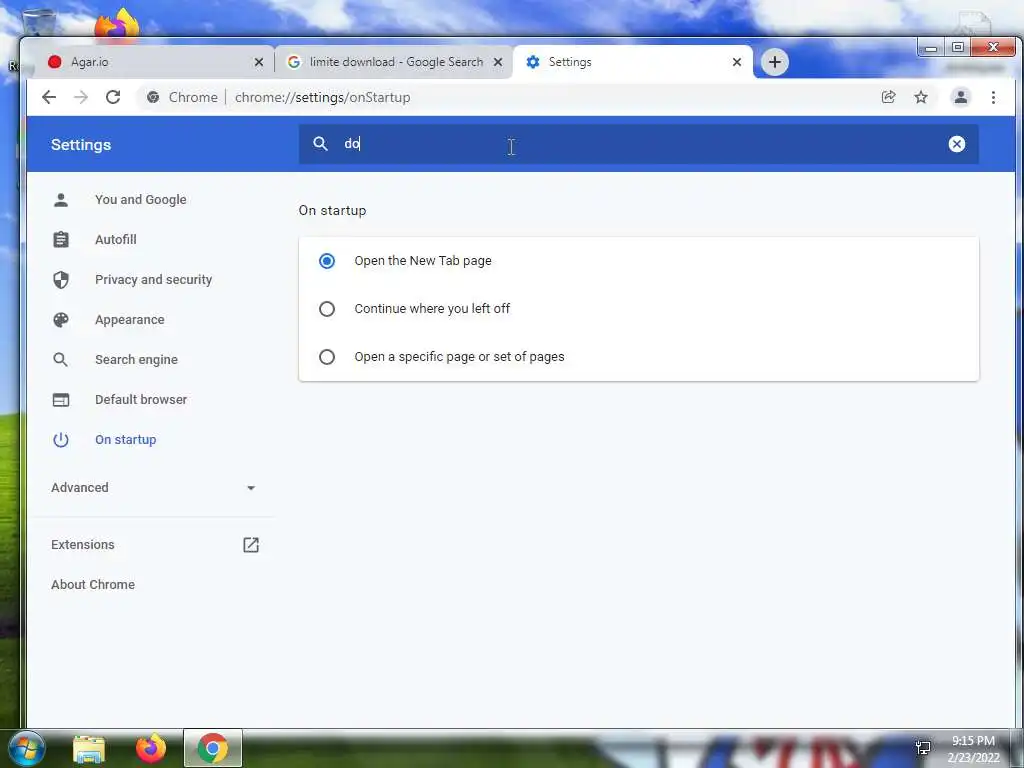Click the Privacy and security shield icon
Screen dimensions: 1024x768
coord(61,280)
